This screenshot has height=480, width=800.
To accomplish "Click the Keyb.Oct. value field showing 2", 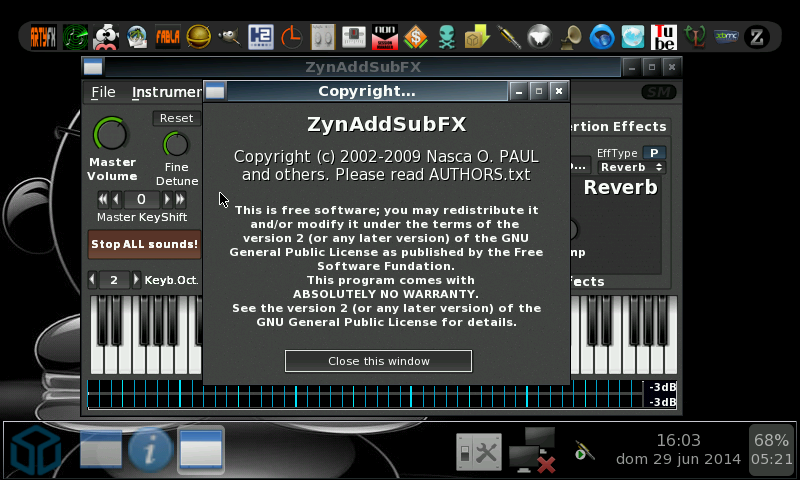I will (x=114, y=280).
